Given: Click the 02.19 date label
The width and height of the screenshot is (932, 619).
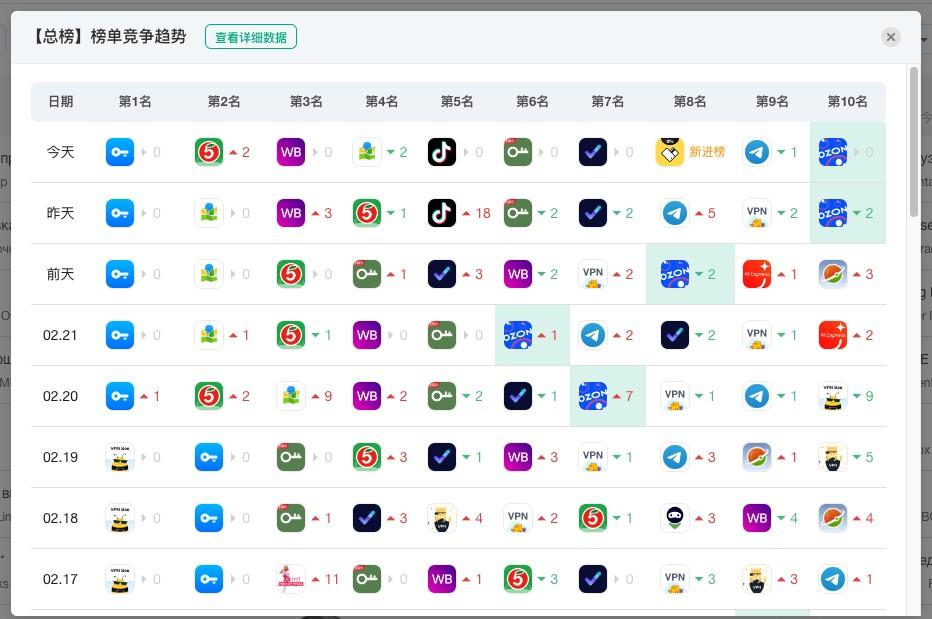Looking at the screenshot, I should [x=60, y=457].
